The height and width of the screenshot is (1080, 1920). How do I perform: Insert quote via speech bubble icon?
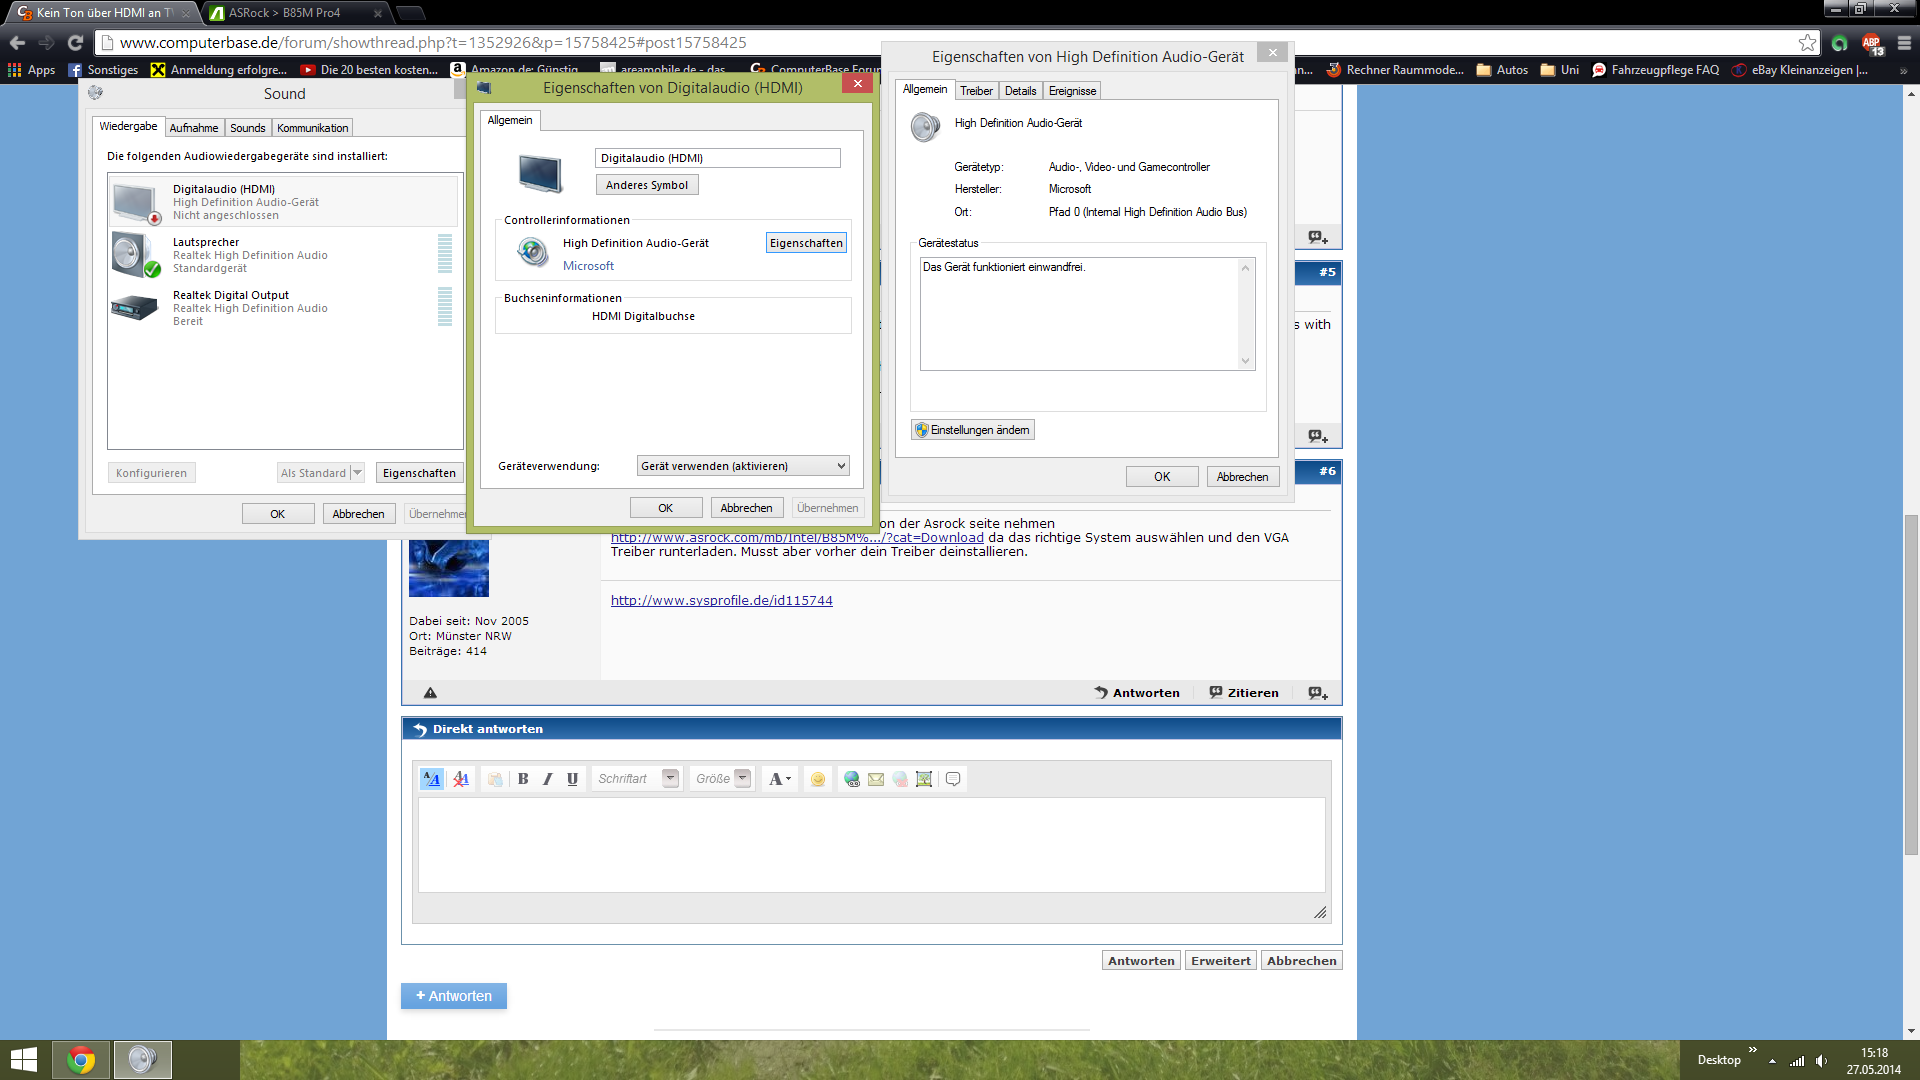pyautogui.click(x=953, y=779)
